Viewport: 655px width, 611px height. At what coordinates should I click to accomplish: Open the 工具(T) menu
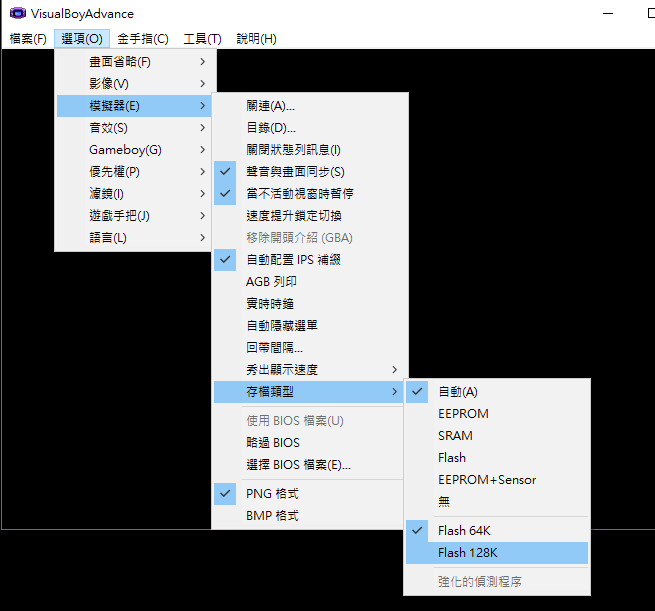(x=203, y=39)
